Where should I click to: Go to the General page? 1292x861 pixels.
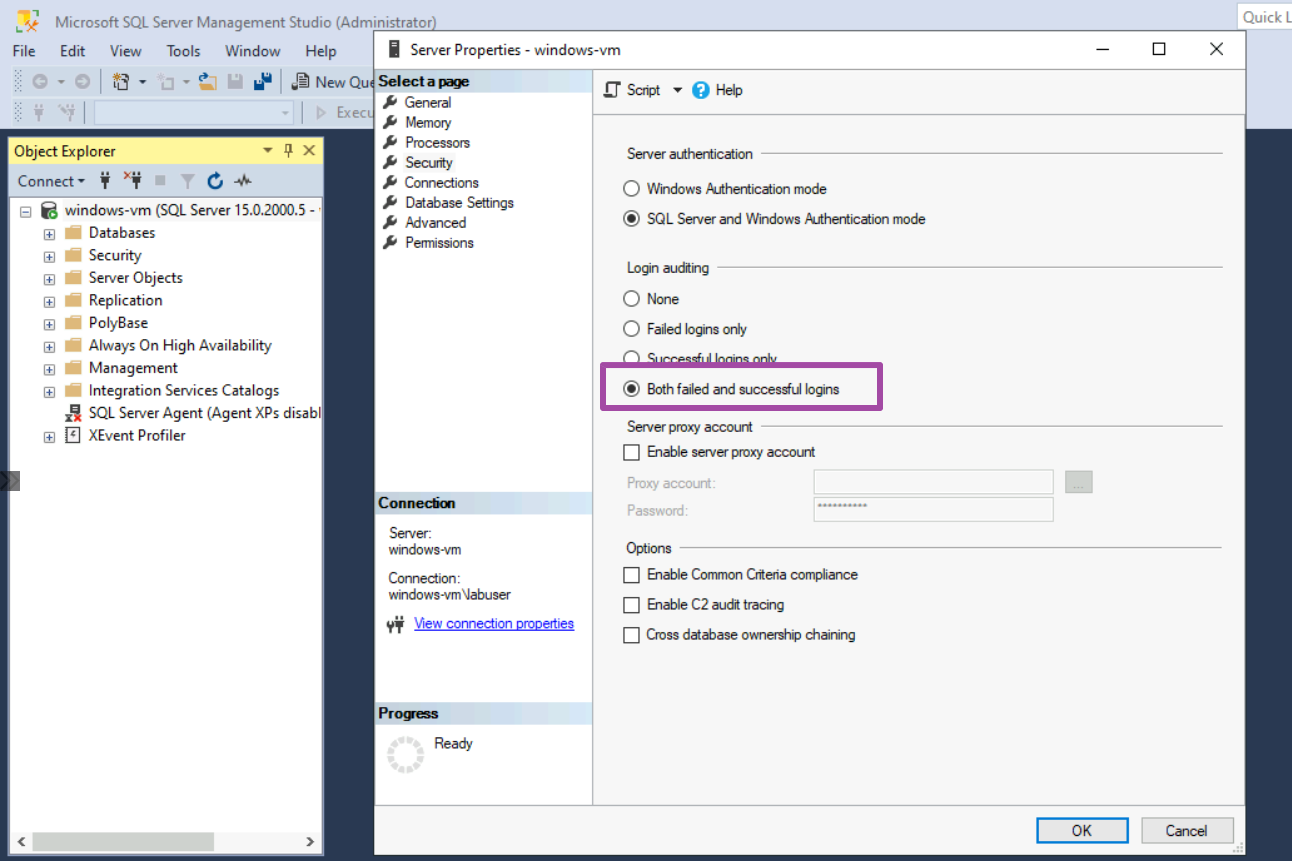click(x=428, y=102)
